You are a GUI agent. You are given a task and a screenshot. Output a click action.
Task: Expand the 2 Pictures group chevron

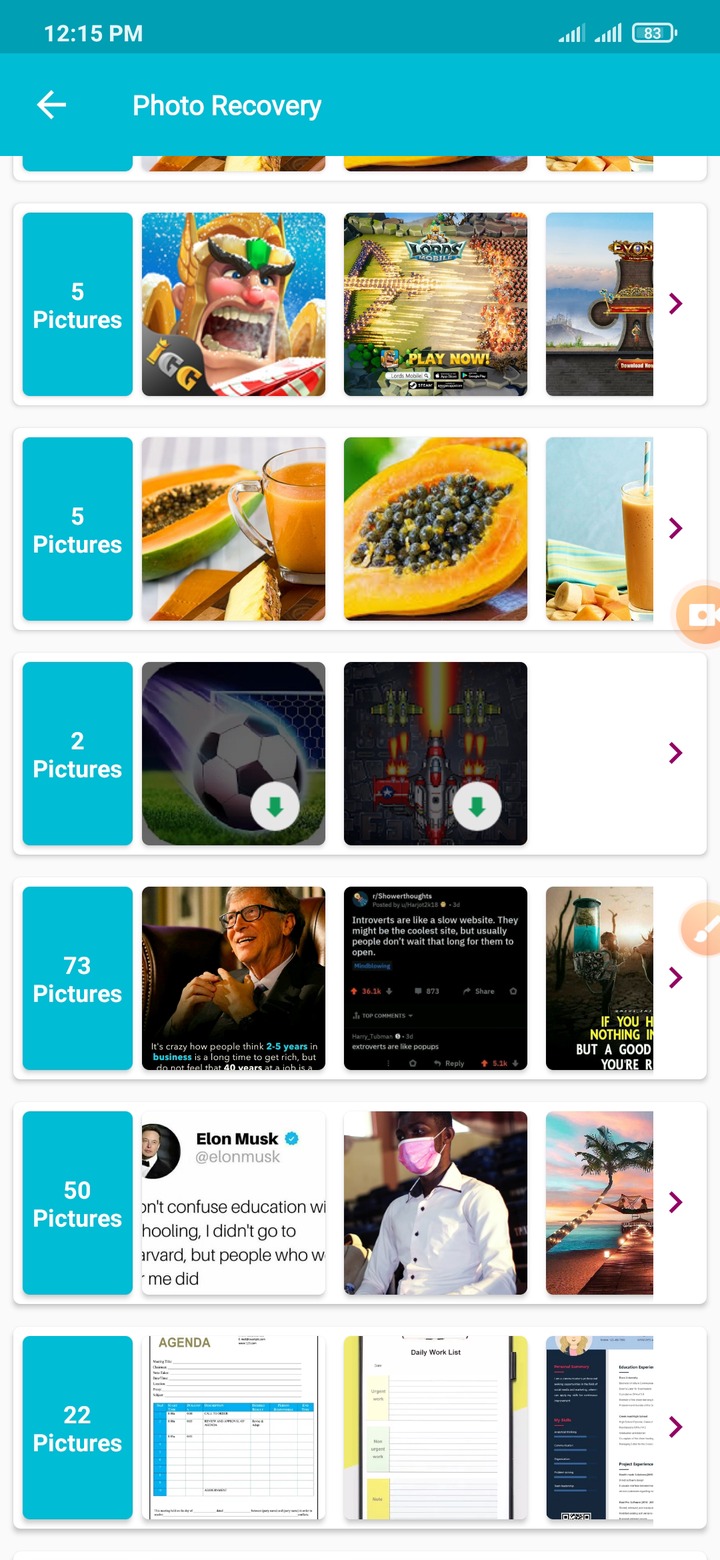pos(676,753)
